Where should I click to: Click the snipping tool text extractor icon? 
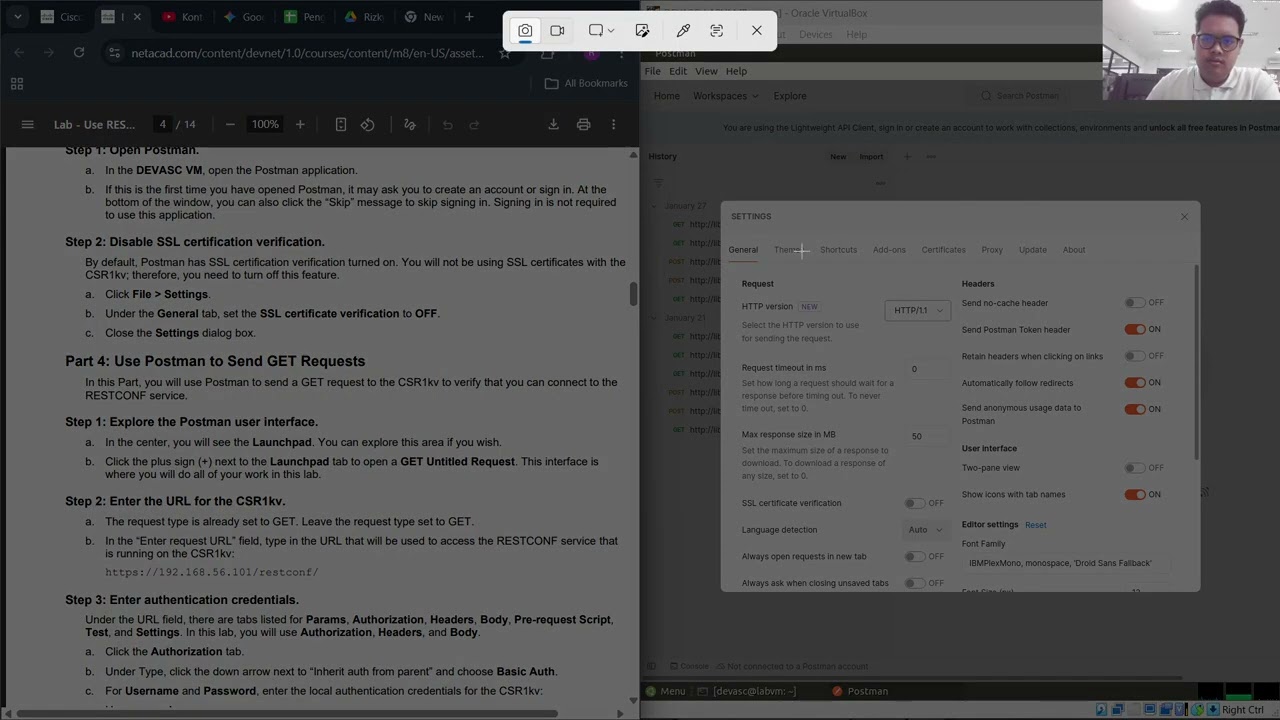click(x=717, y=31)
